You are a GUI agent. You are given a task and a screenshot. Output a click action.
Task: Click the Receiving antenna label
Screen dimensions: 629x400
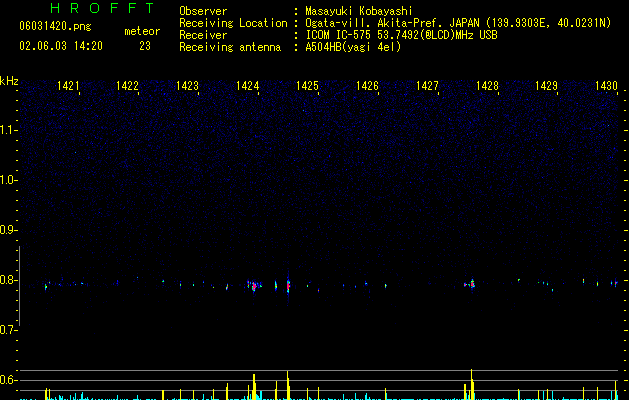[x=230, y=47]
